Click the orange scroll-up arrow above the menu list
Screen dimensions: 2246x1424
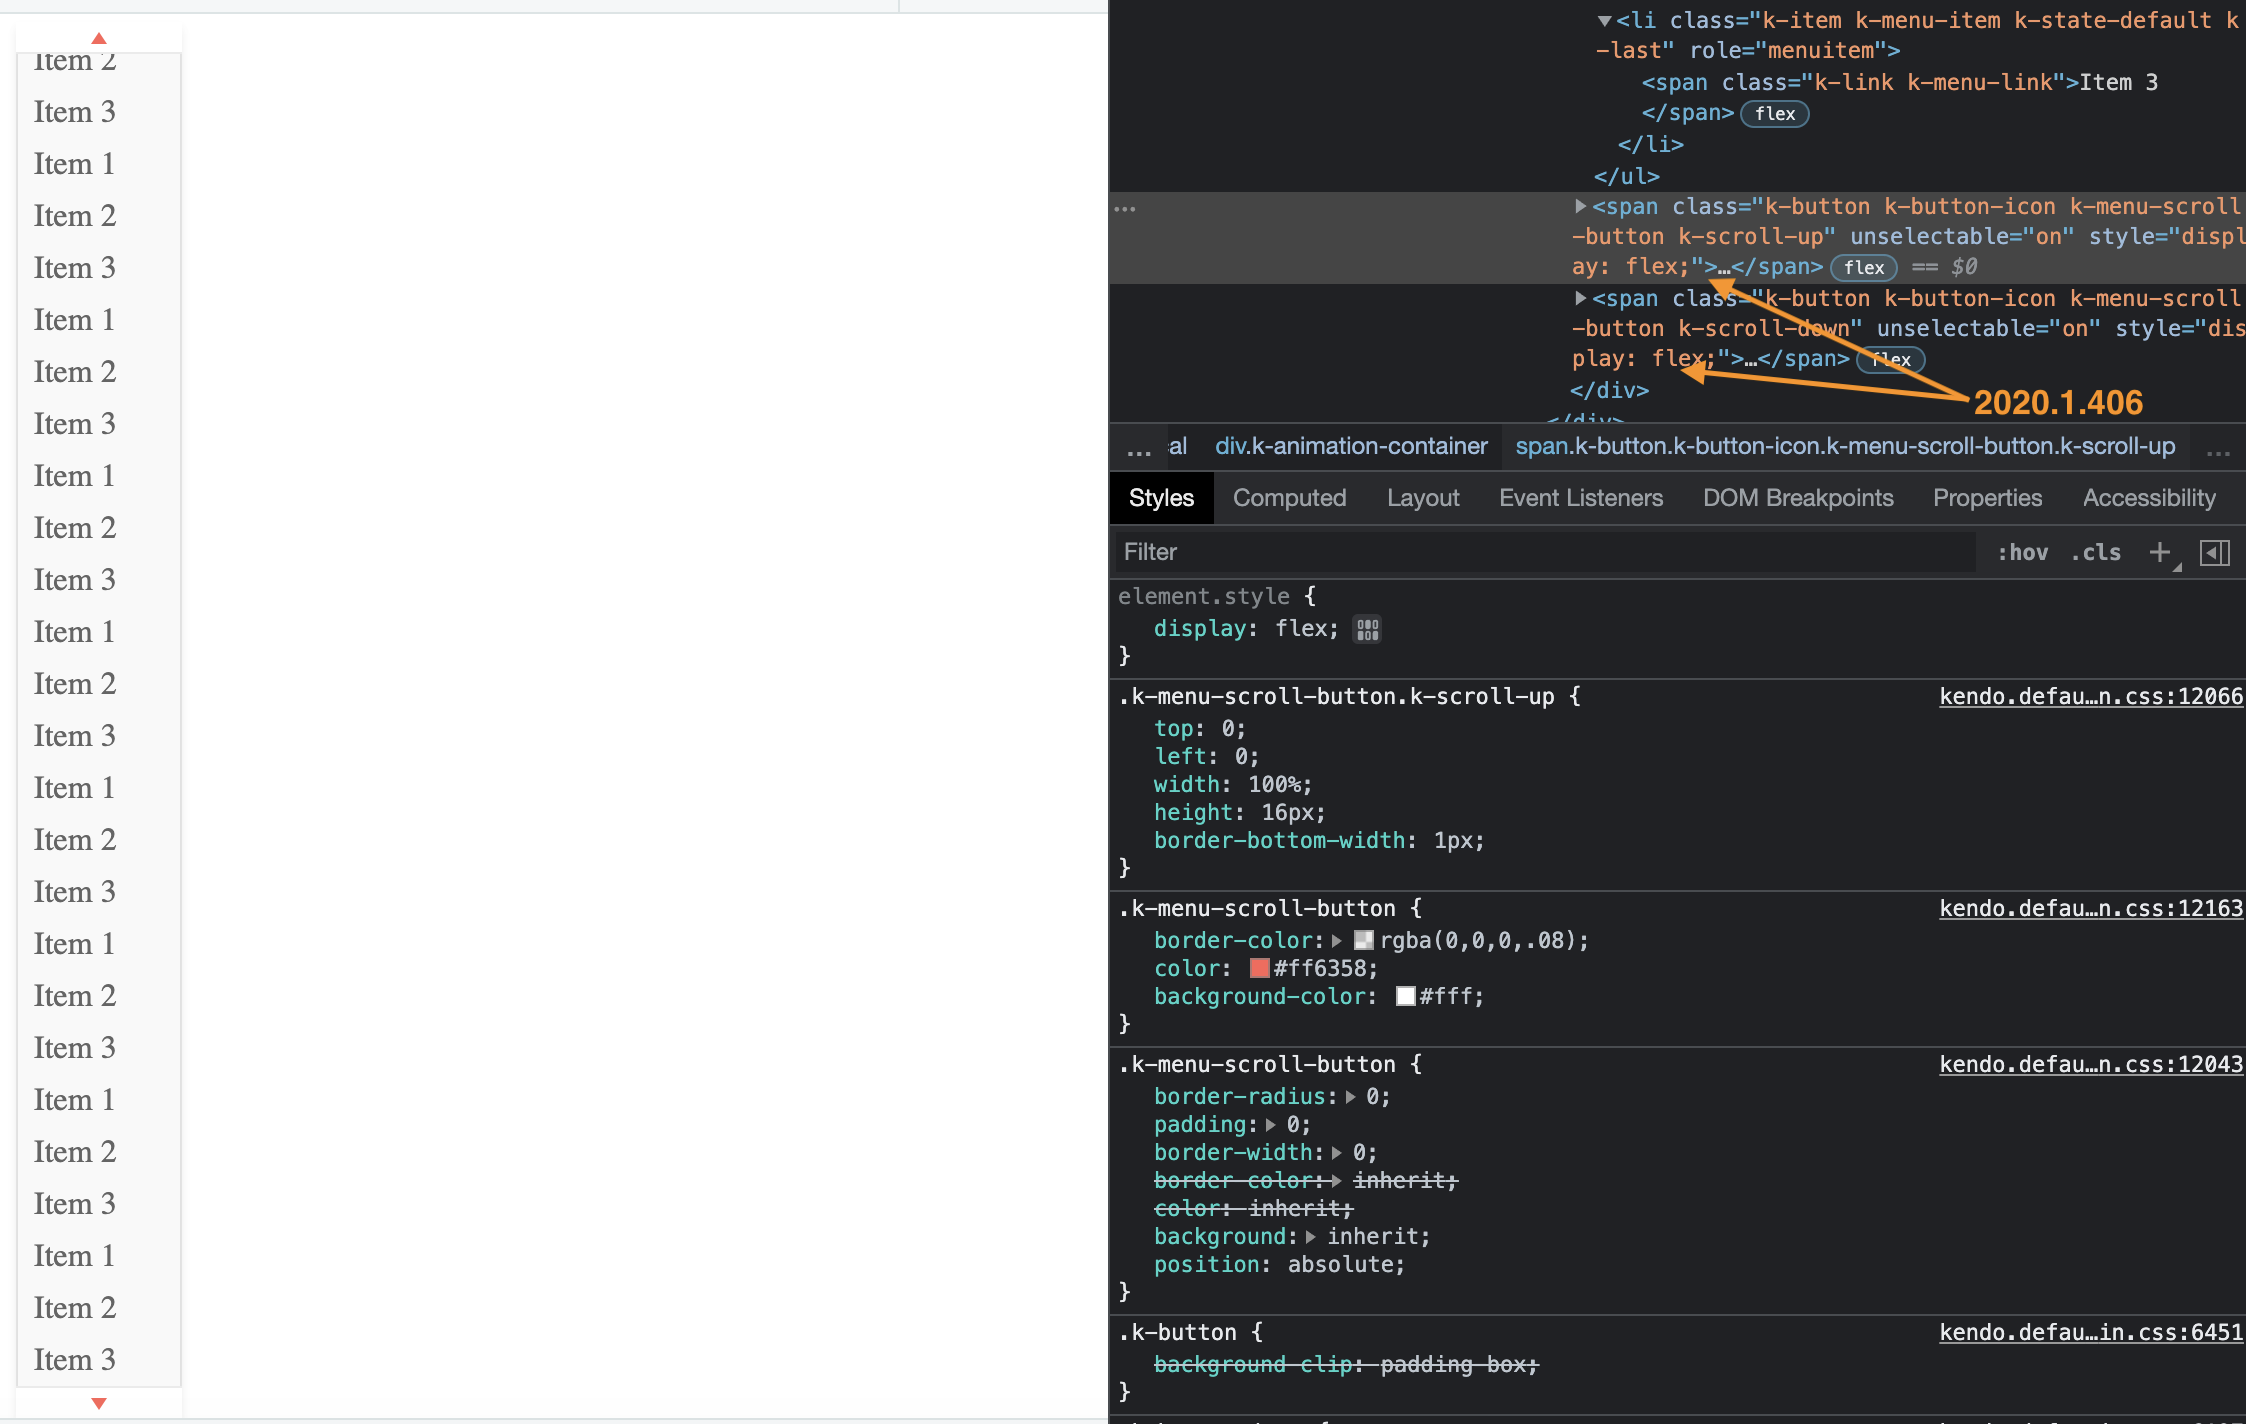(x=98, y=36)
